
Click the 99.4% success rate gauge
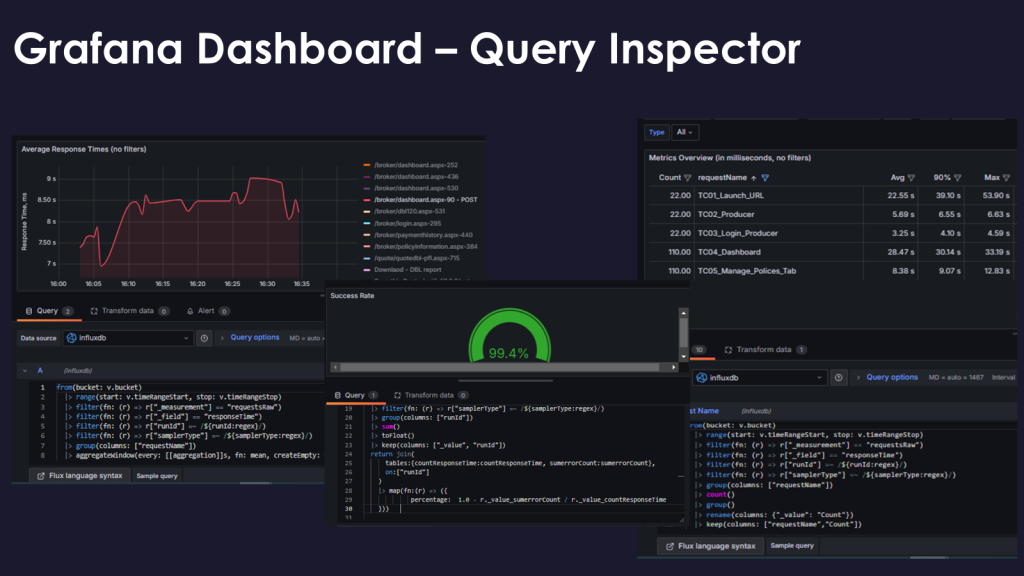point(509,336)
